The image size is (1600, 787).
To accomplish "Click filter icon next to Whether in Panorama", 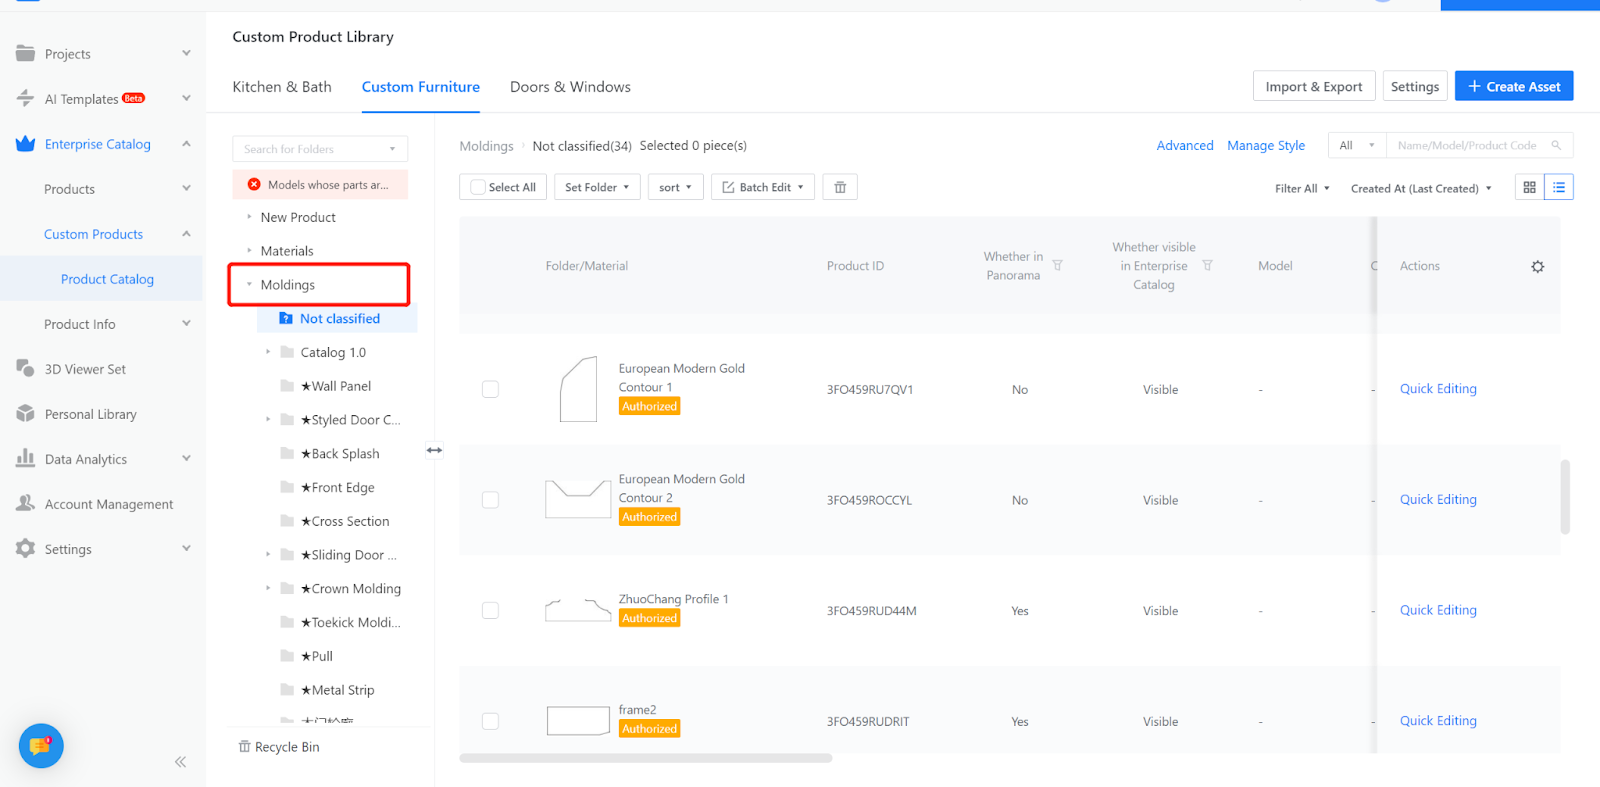I will click(x=1057, y=266).
